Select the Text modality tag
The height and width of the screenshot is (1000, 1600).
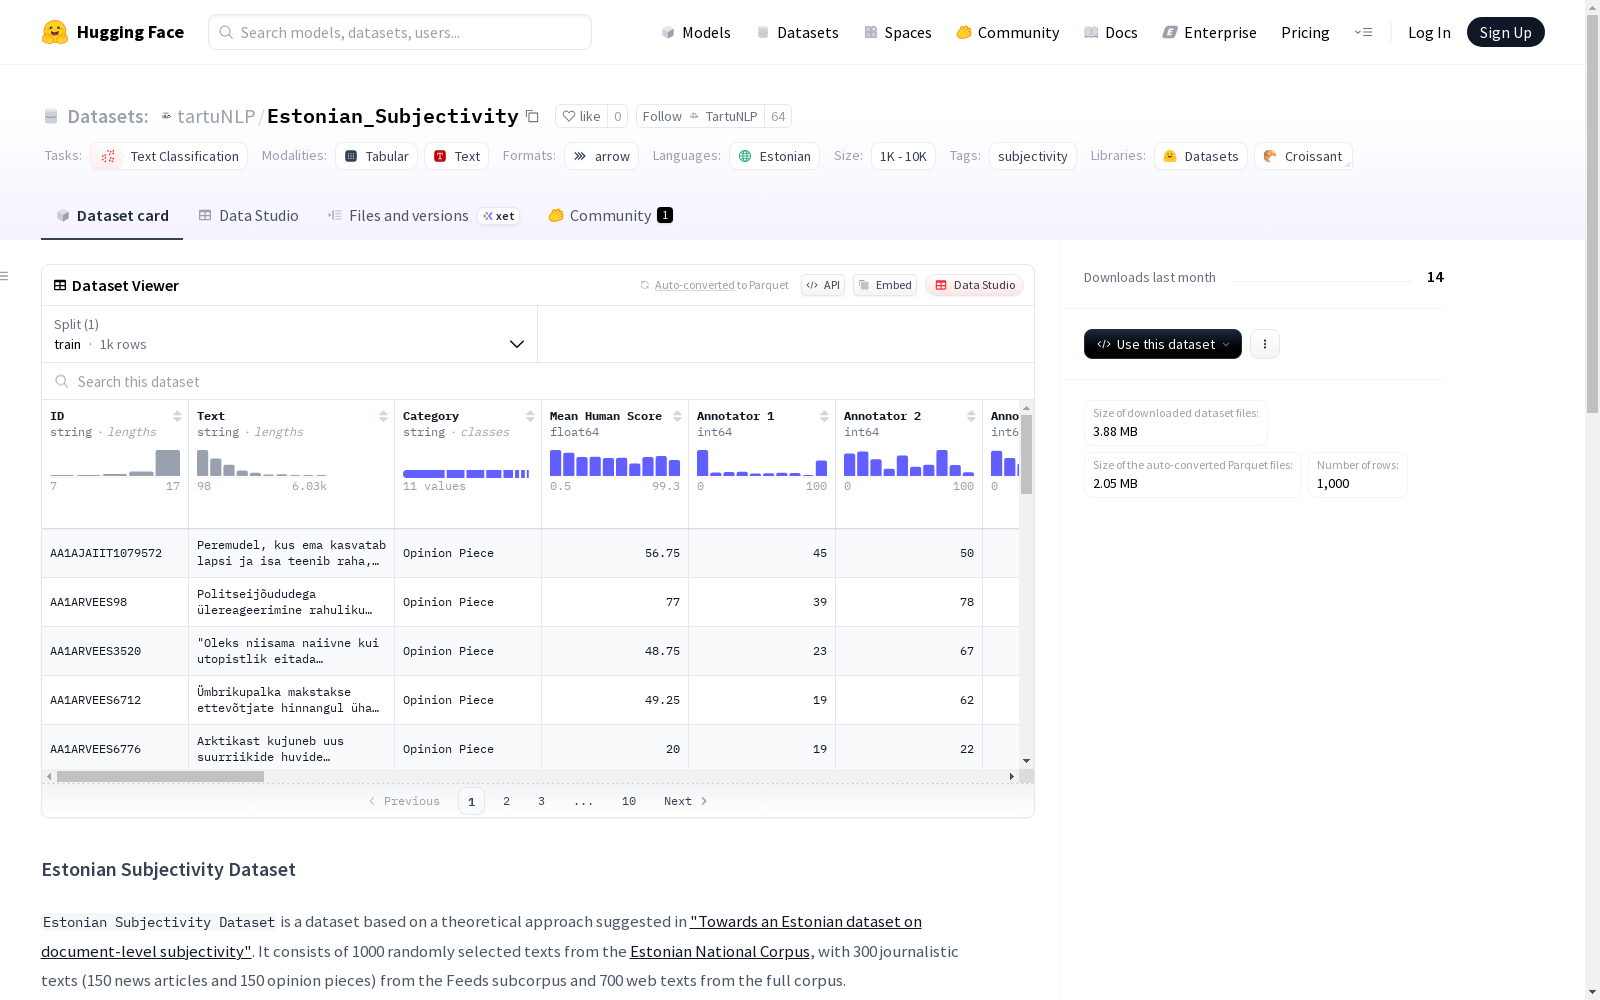[457, 156]
